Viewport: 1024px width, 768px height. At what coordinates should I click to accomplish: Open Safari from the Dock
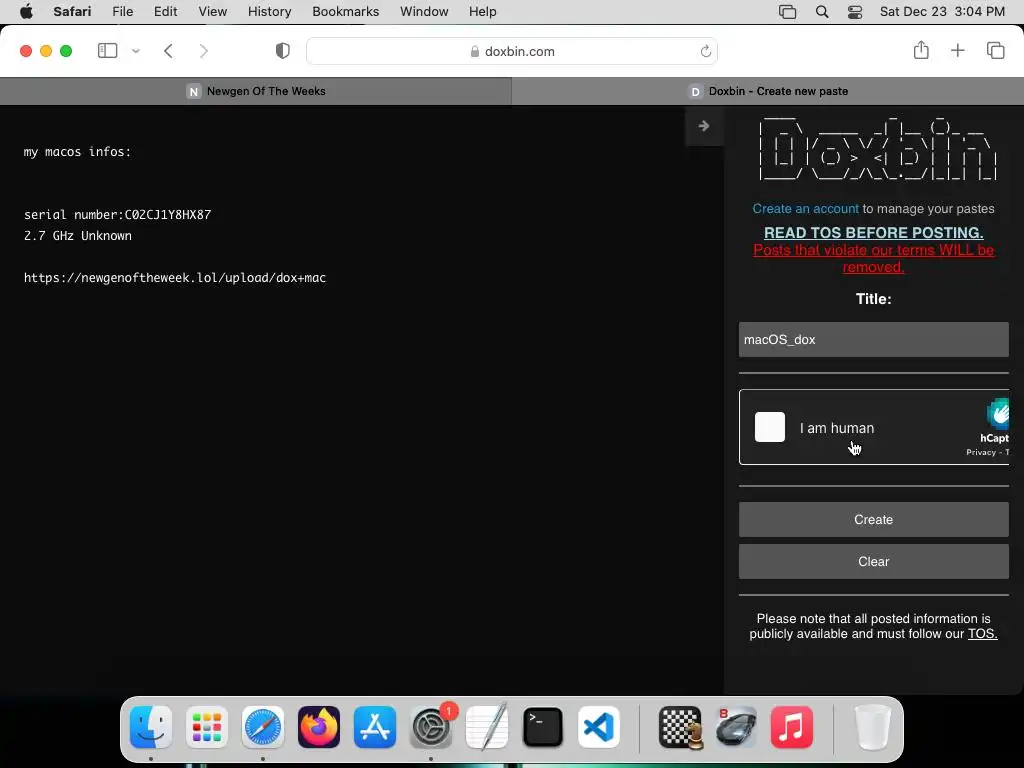tap(263, 727)
